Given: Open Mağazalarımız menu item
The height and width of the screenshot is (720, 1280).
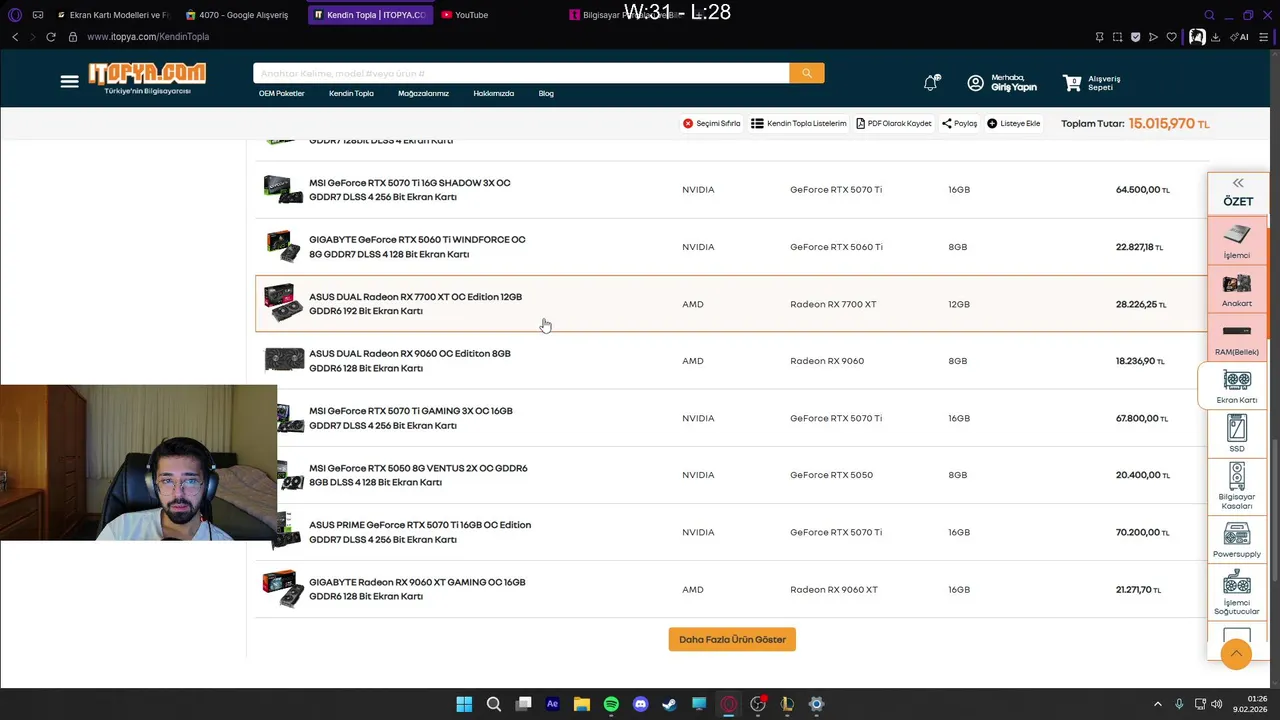Looking at the screenshot, I should 423,93.
